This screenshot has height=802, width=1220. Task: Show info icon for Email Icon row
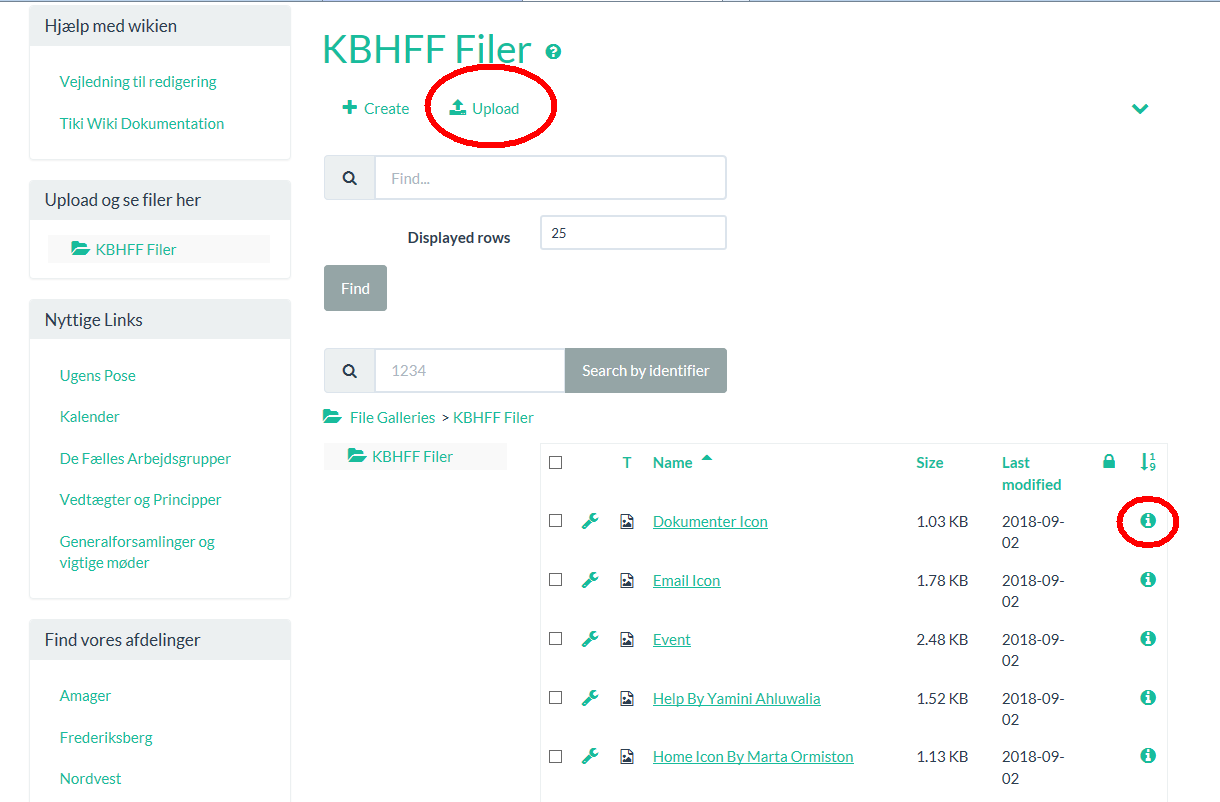tap(1148, 579)
